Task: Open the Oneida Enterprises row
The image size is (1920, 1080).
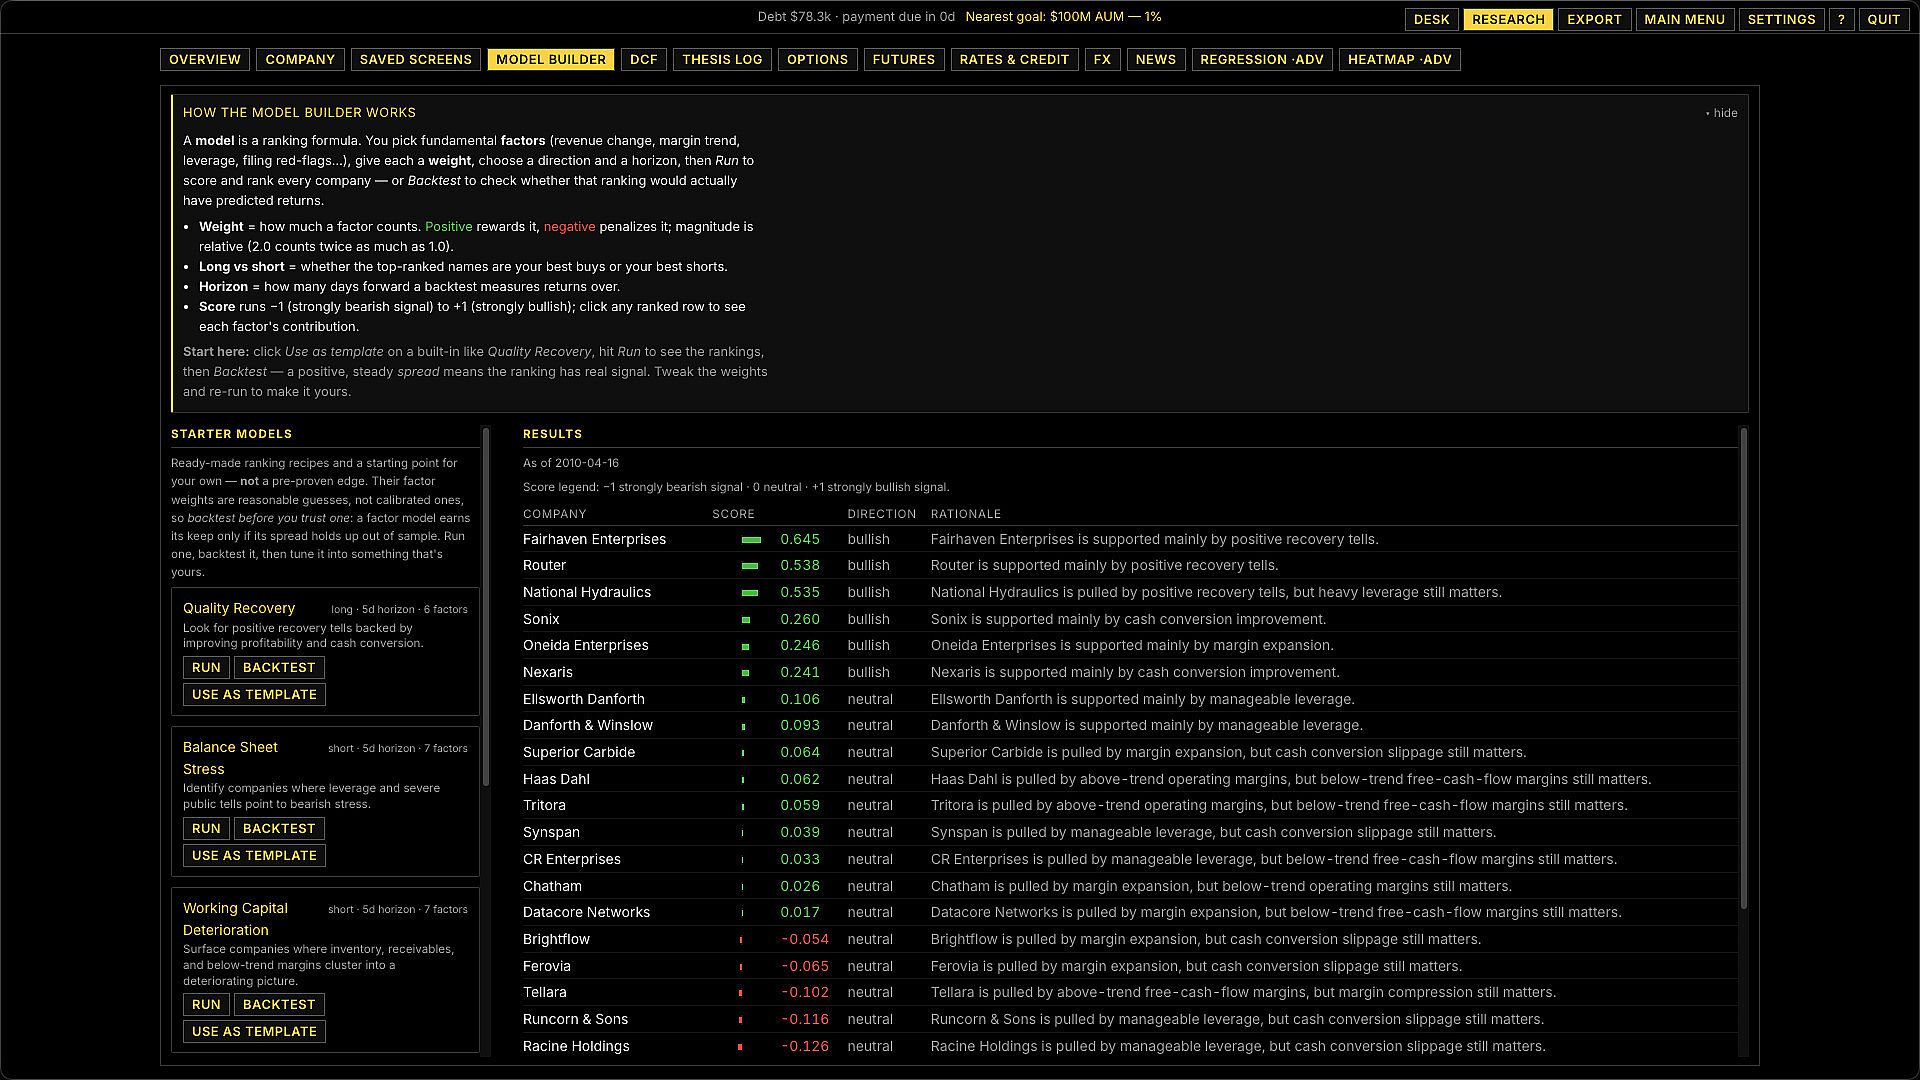Action: click(1130, 646)
